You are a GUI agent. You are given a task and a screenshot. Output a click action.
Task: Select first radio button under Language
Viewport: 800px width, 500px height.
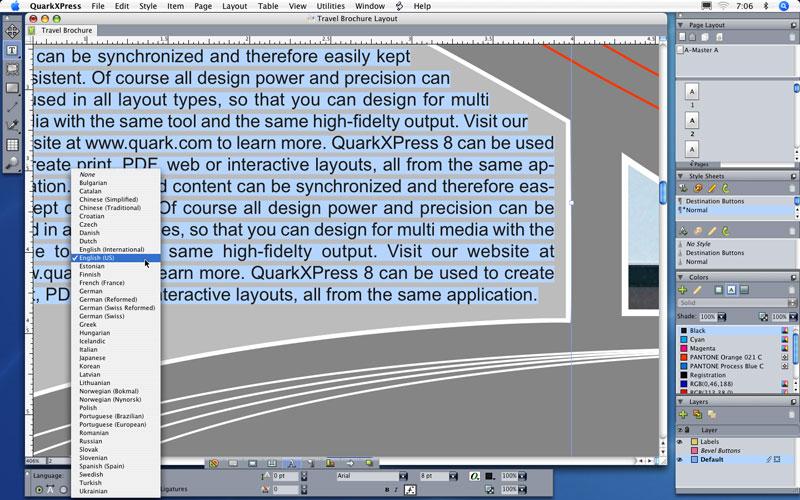point(39,490)
